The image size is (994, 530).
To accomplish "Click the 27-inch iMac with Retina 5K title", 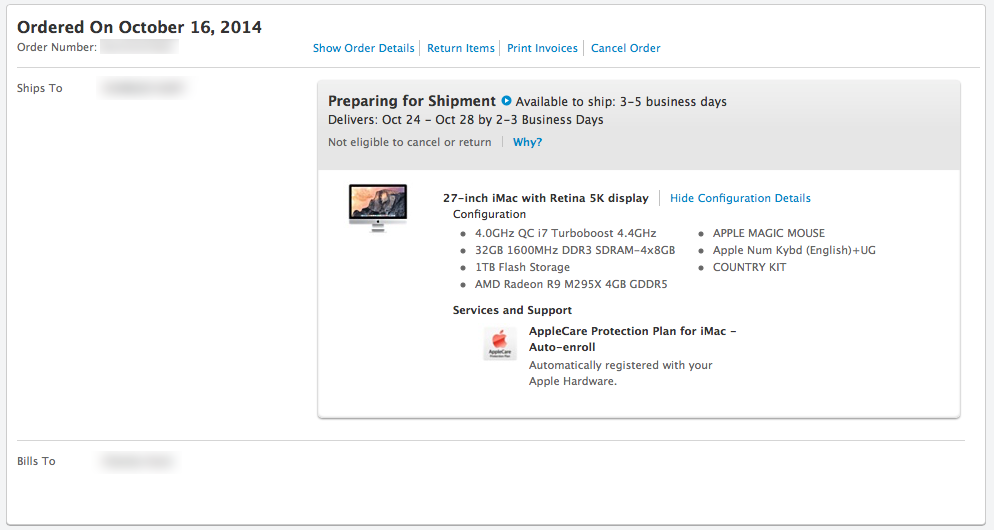I will (545, 198).
